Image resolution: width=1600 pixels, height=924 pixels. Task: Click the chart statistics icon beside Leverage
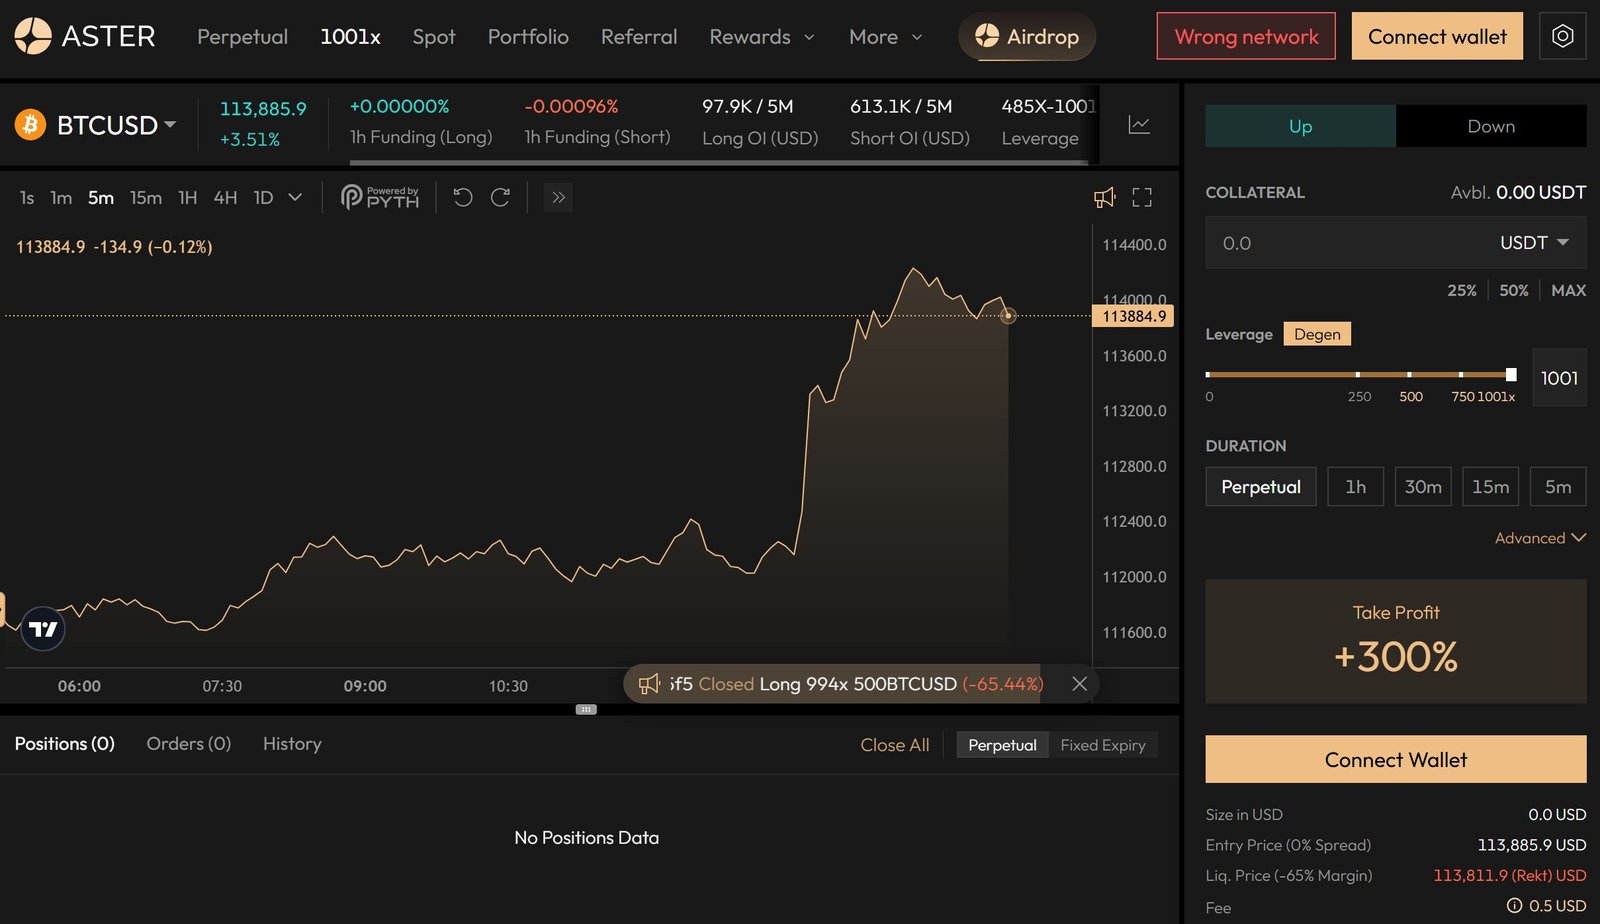tap(1138, 124)
